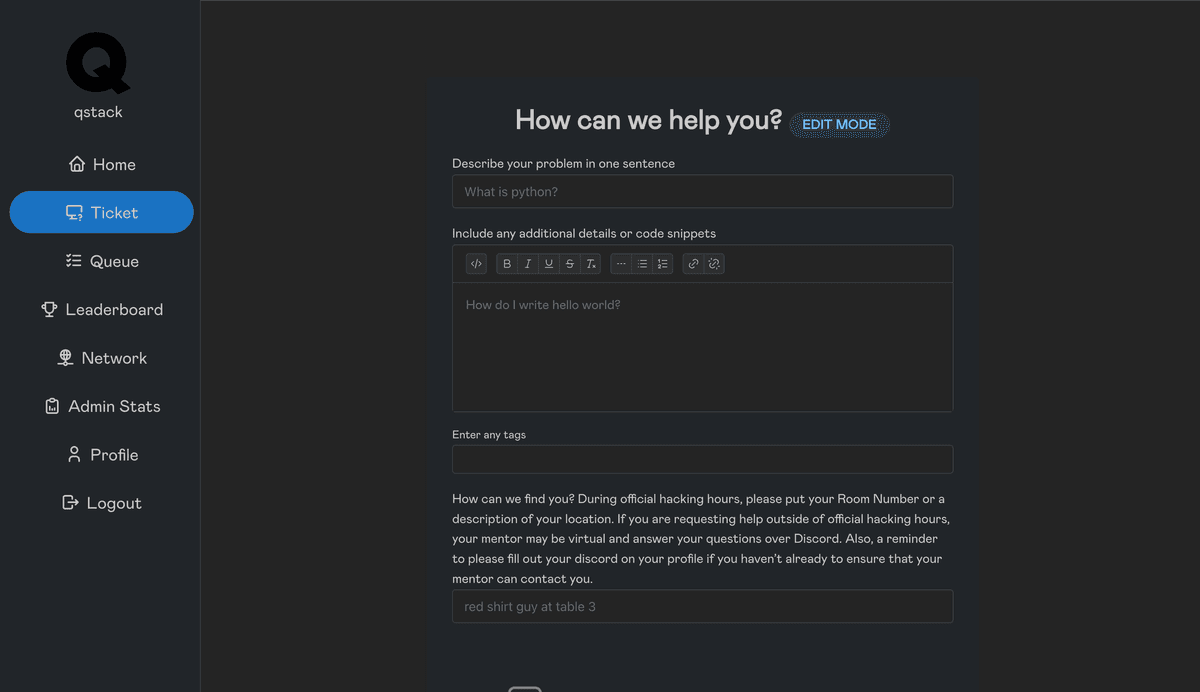Go to the Home page

pyautogui.click(x=101, y=165)
